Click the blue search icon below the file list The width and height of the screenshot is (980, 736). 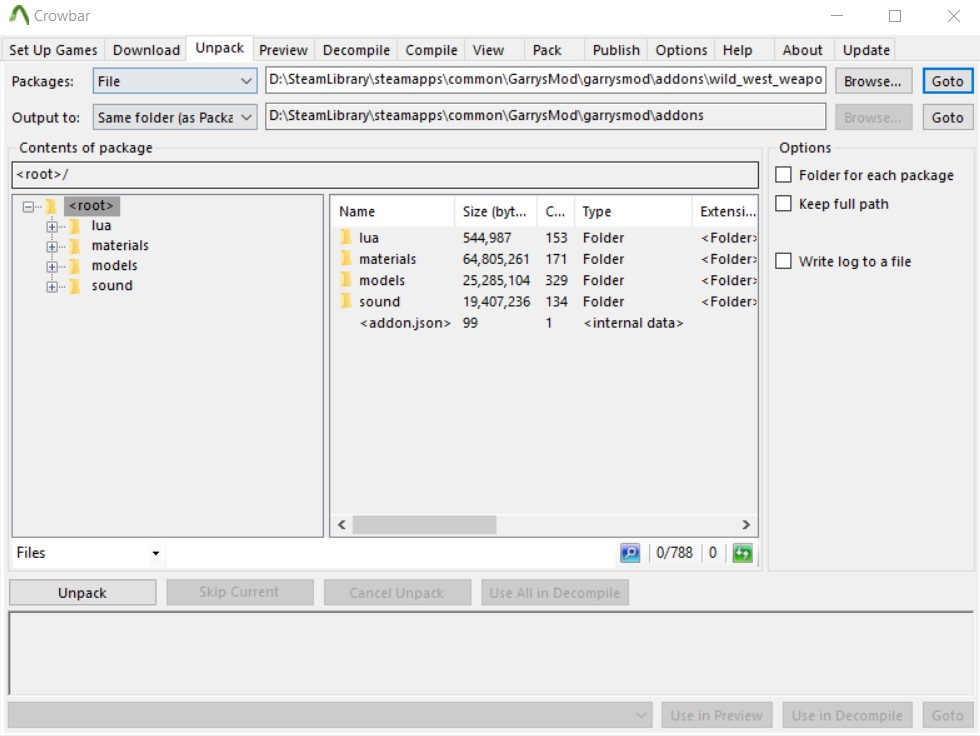(x=630, y=553)
